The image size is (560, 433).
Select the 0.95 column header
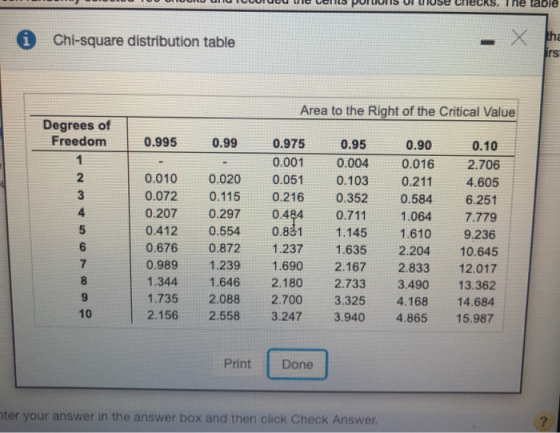click(353, 144)
